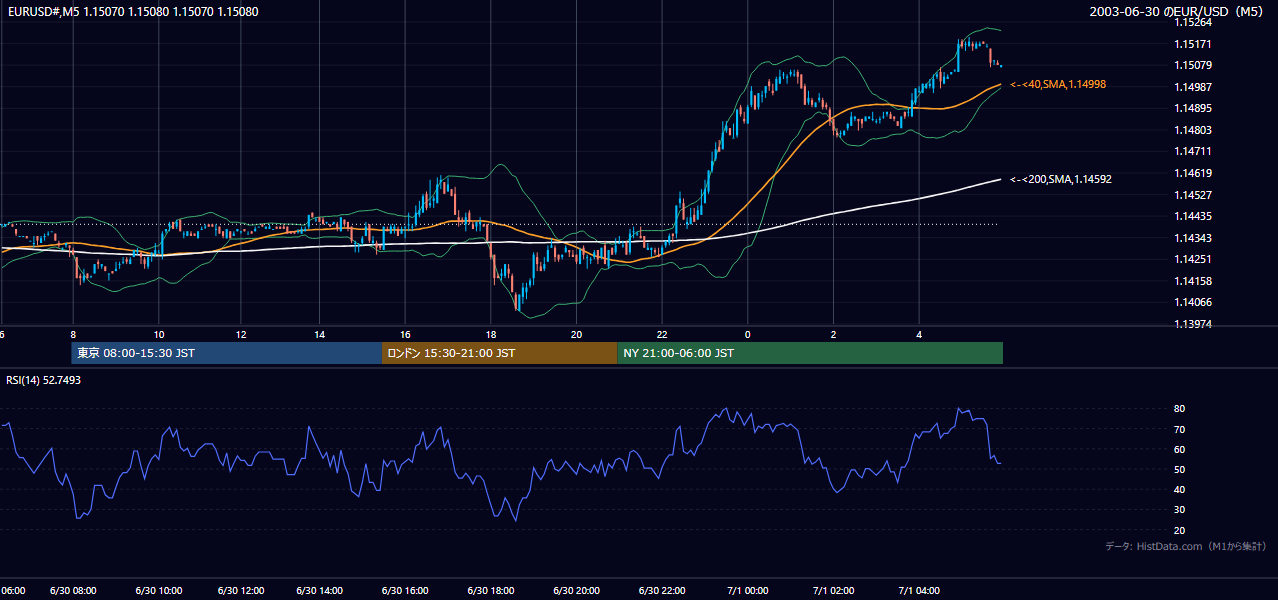Click the RSI scale value 80
1278x600 pixels.
tap(1179, 409)
